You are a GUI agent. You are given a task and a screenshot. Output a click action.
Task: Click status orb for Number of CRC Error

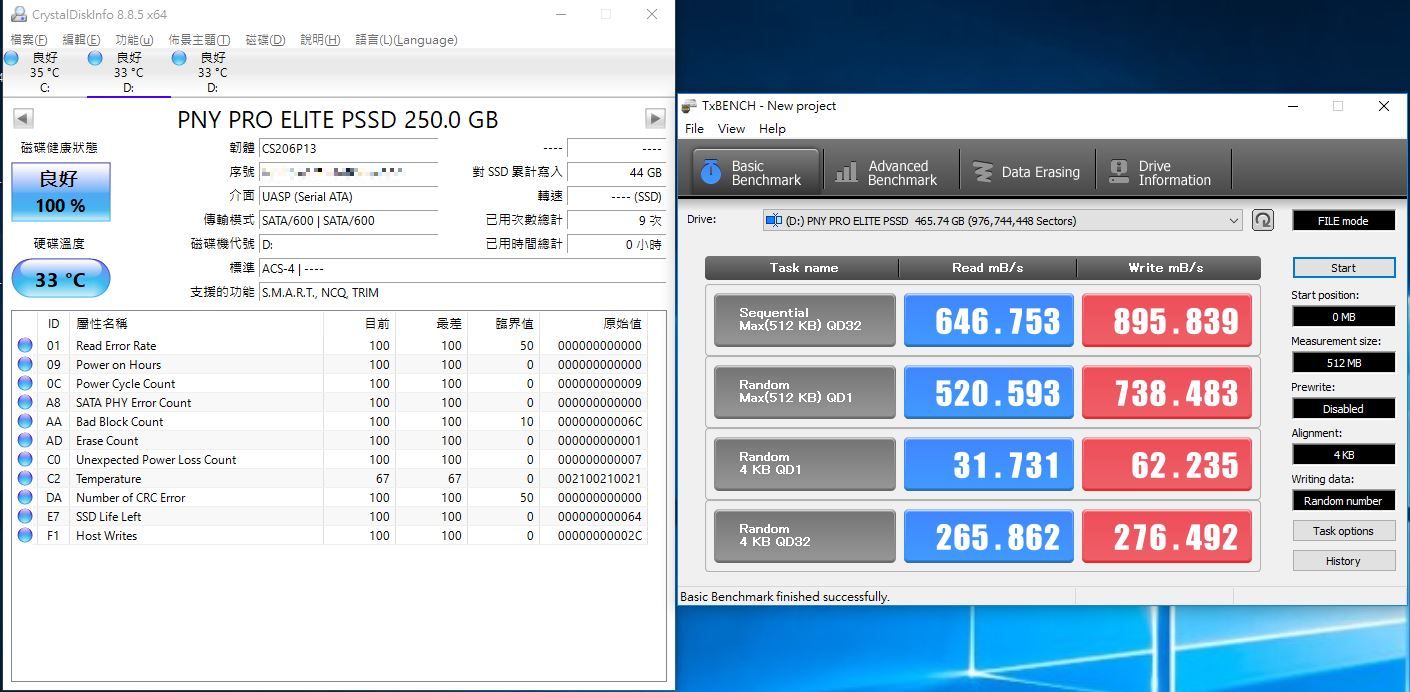[25, 498]
